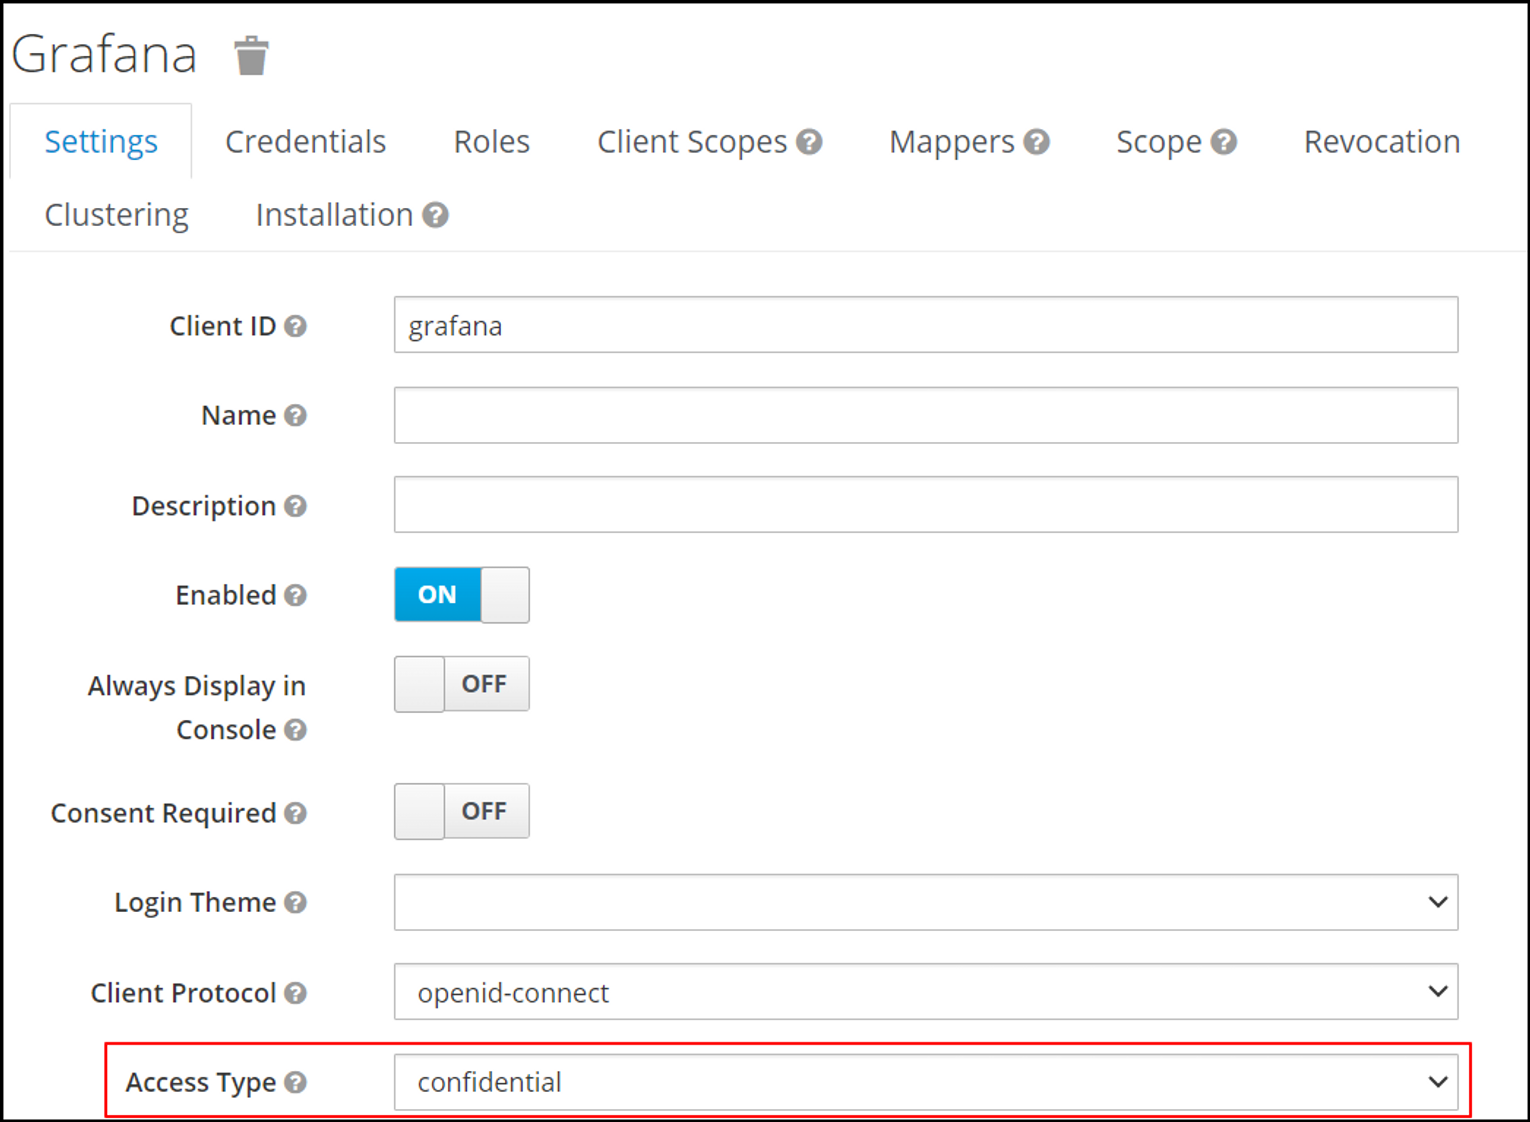
Task: Show help for Client Scopes tab
Action: (x=809, y=142)
